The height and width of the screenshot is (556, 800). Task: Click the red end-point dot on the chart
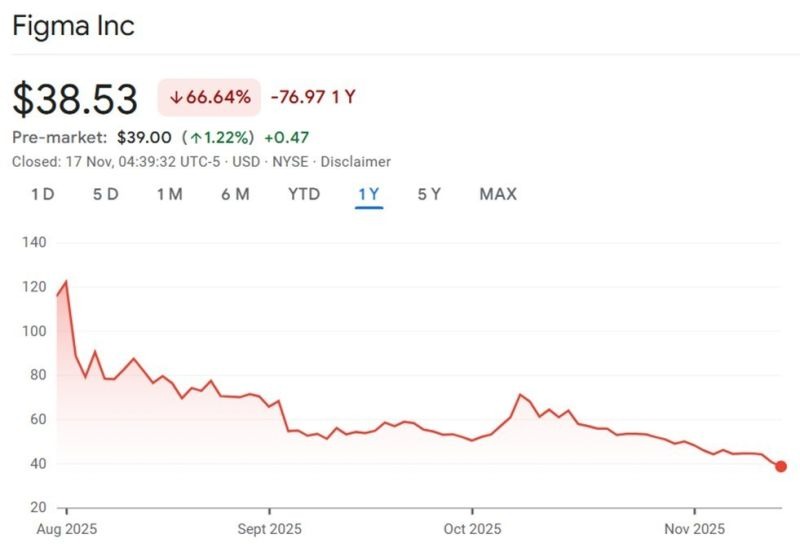pyautogui.click(x=781, y=466)
